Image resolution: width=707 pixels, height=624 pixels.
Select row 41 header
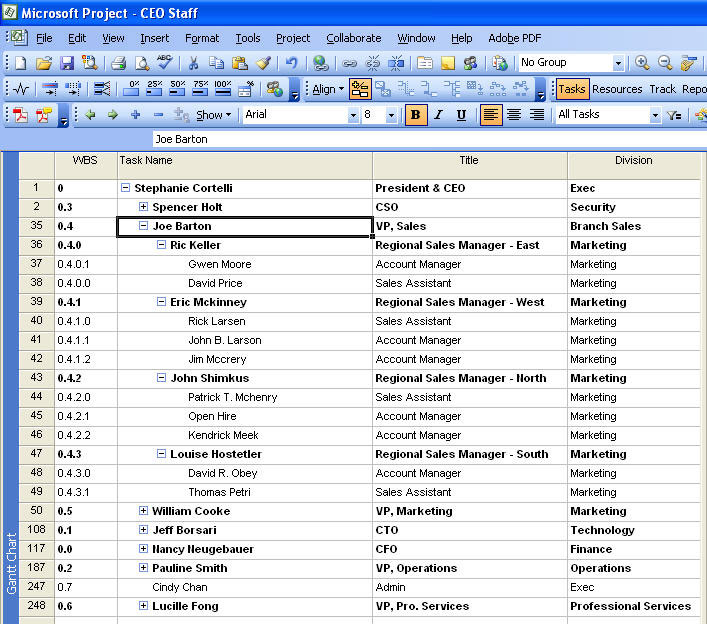coord(37,340)
